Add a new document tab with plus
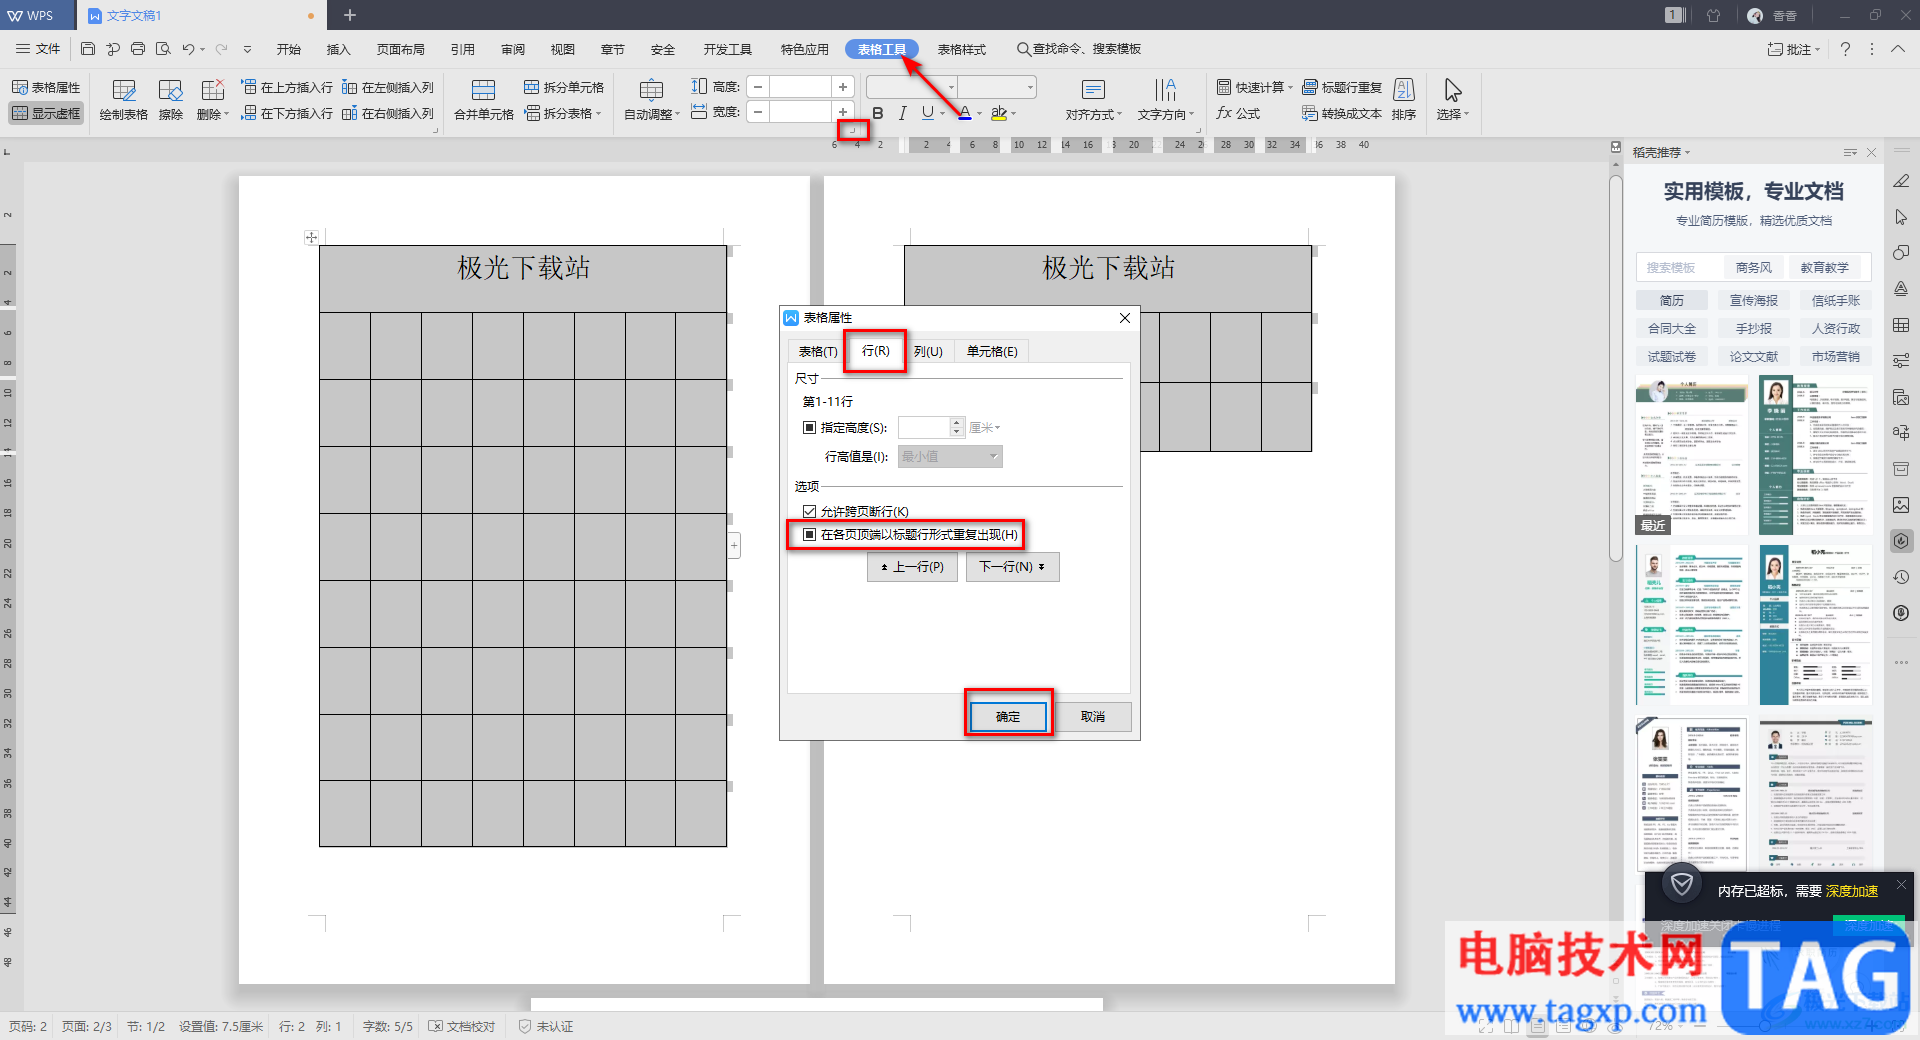This screenshot has width=1920, height=1040. [x=350, y=15]
